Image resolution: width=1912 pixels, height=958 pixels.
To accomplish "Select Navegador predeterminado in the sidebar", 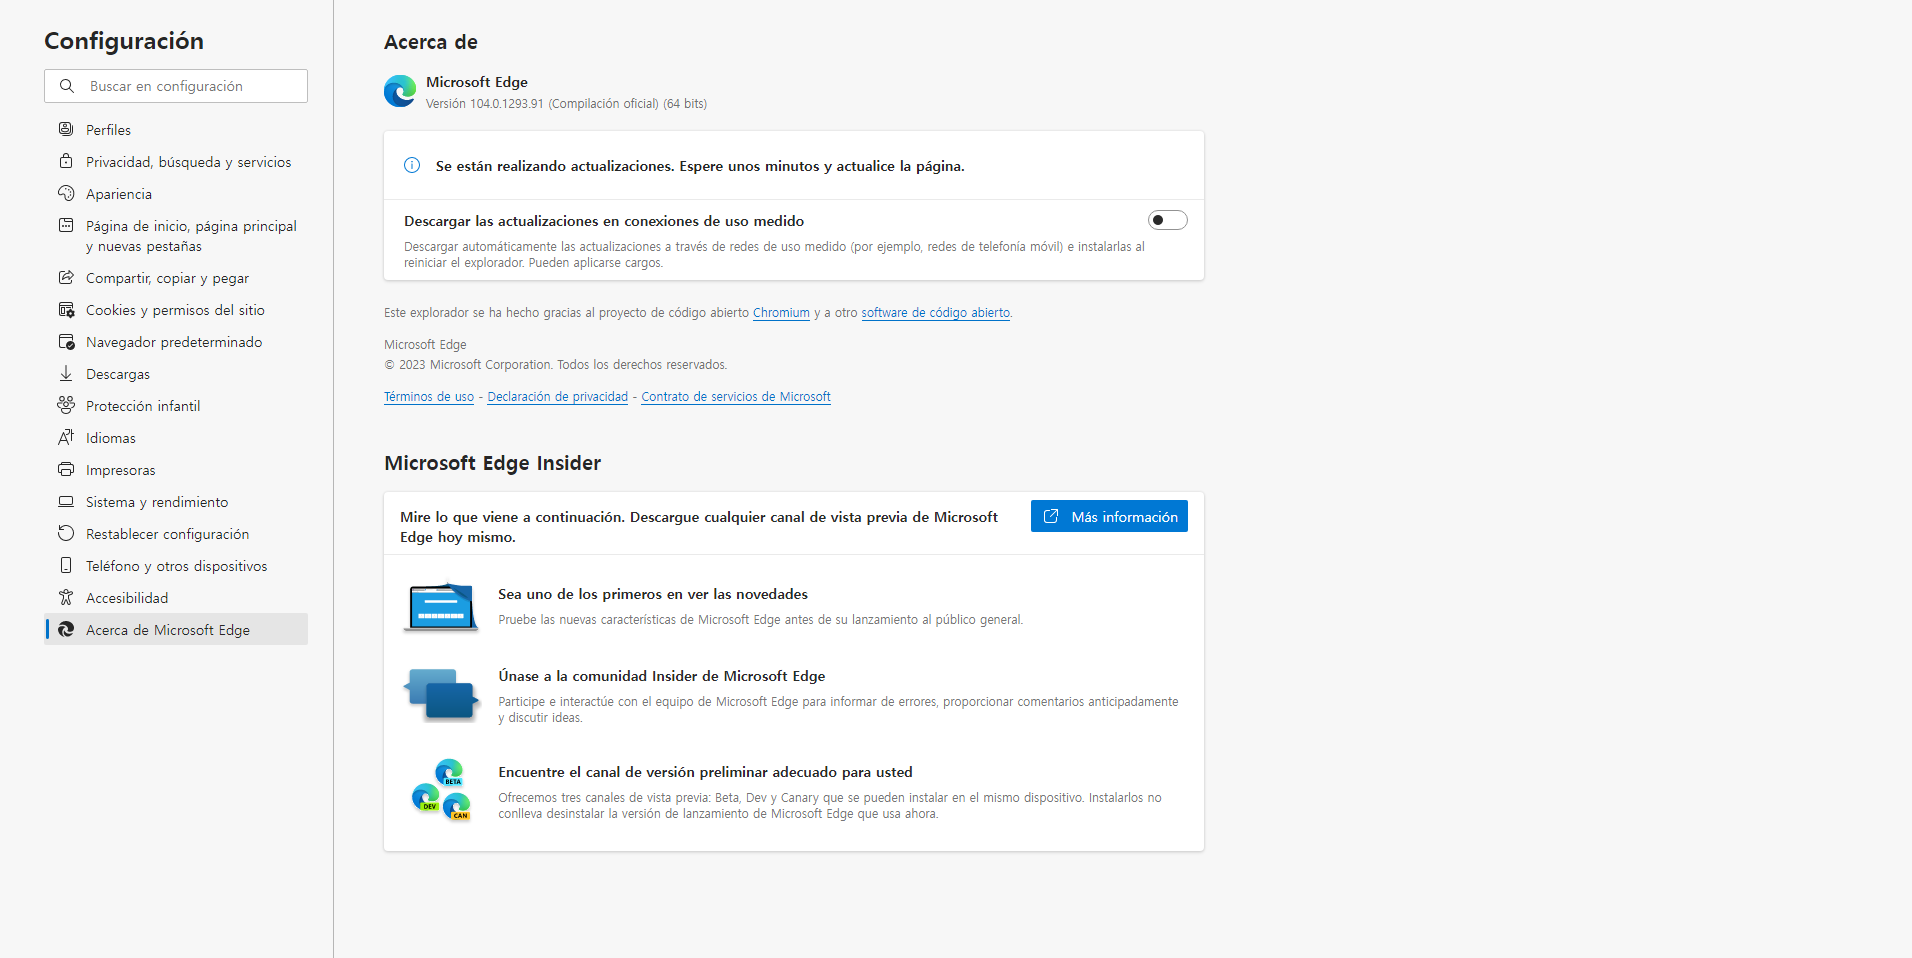I will (x=176, y=342).
